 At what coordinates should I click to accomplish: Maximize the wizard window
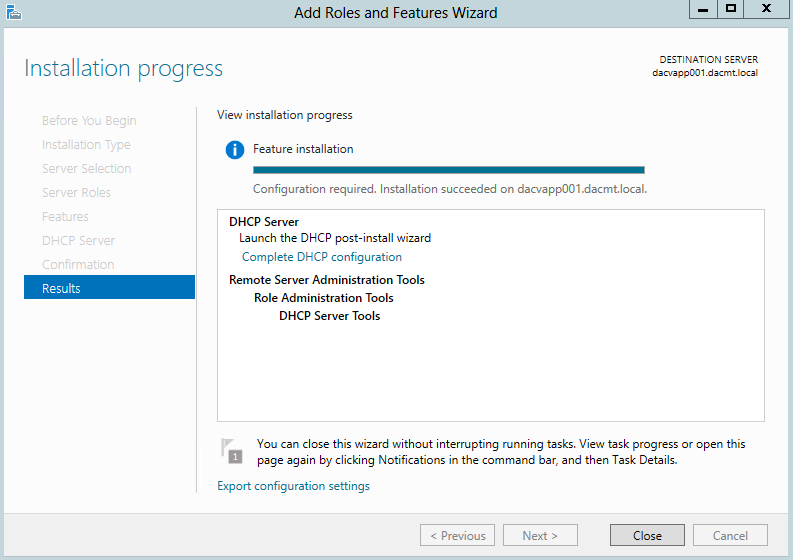[x=731, y=9]
